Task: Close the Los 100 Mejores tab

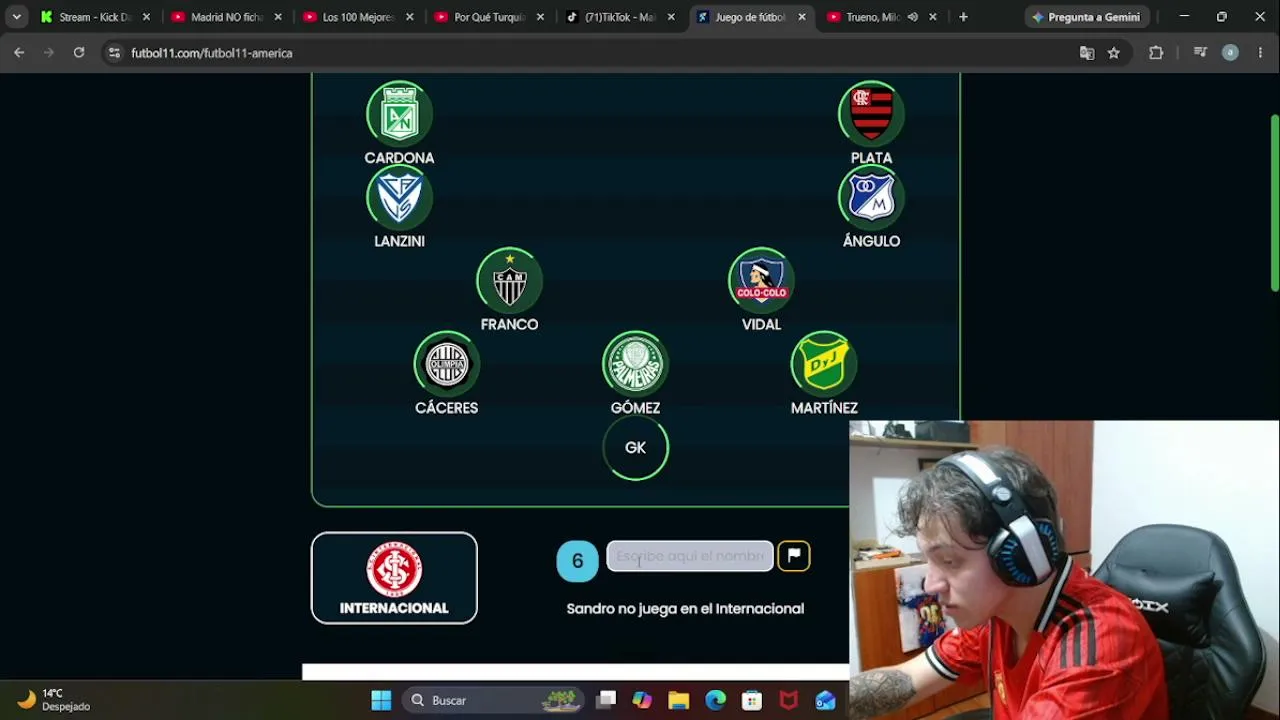Action: [x=409, y=17]
